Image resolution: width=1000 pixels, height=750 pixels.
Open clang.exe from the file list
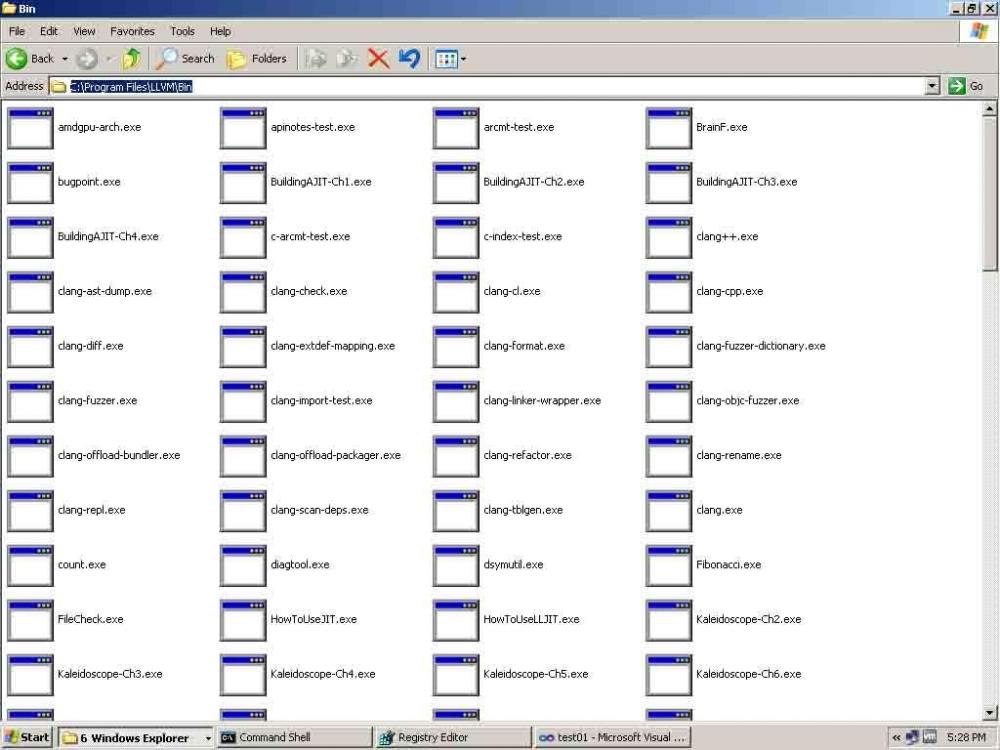coord(669,510)
